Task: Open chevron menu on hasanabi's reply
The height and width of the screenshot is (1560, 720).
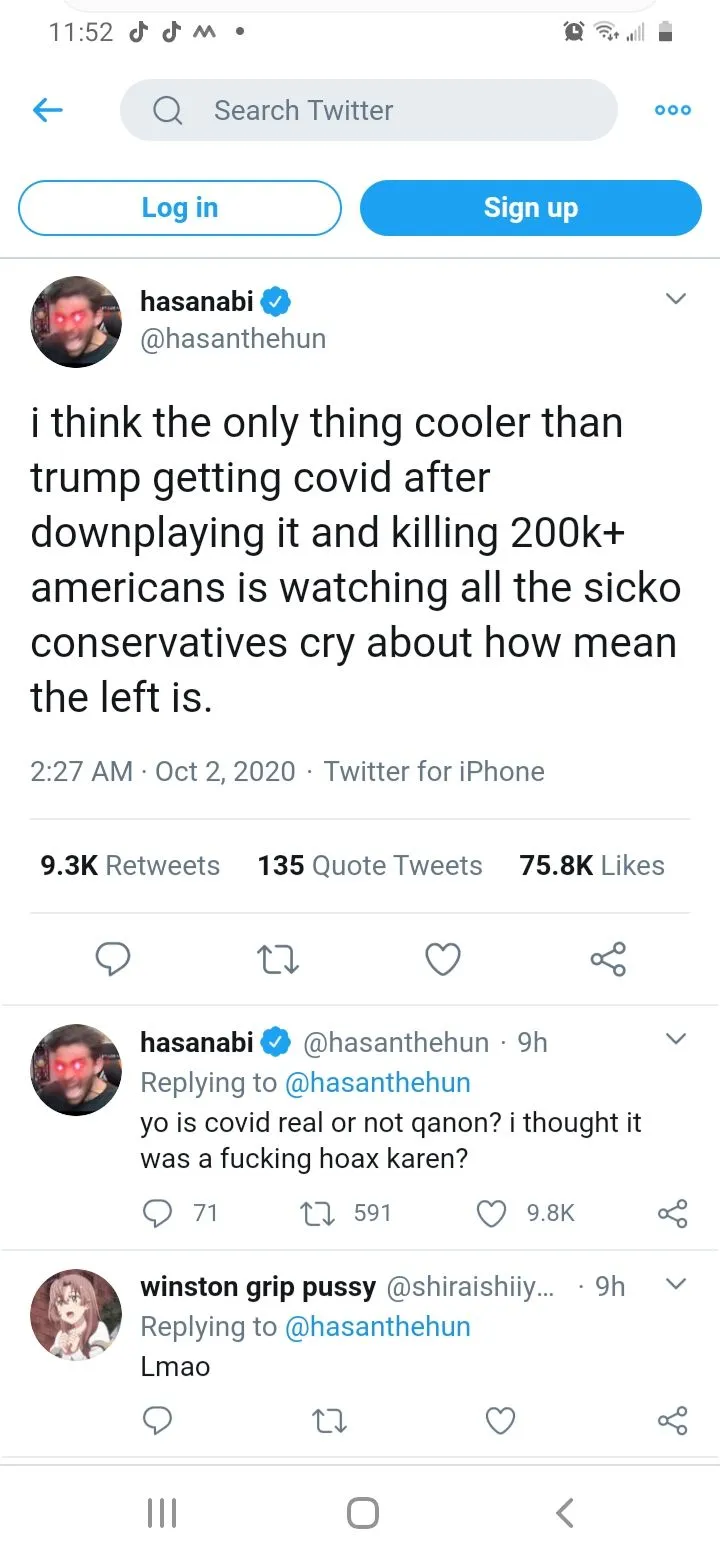Action: click(676, 1040)
